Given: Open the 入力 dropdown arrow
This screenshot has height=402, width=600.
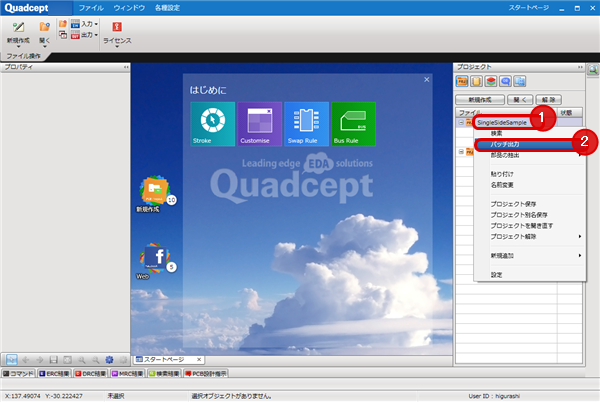Looking at the screenshot, I should coord(96,24).
